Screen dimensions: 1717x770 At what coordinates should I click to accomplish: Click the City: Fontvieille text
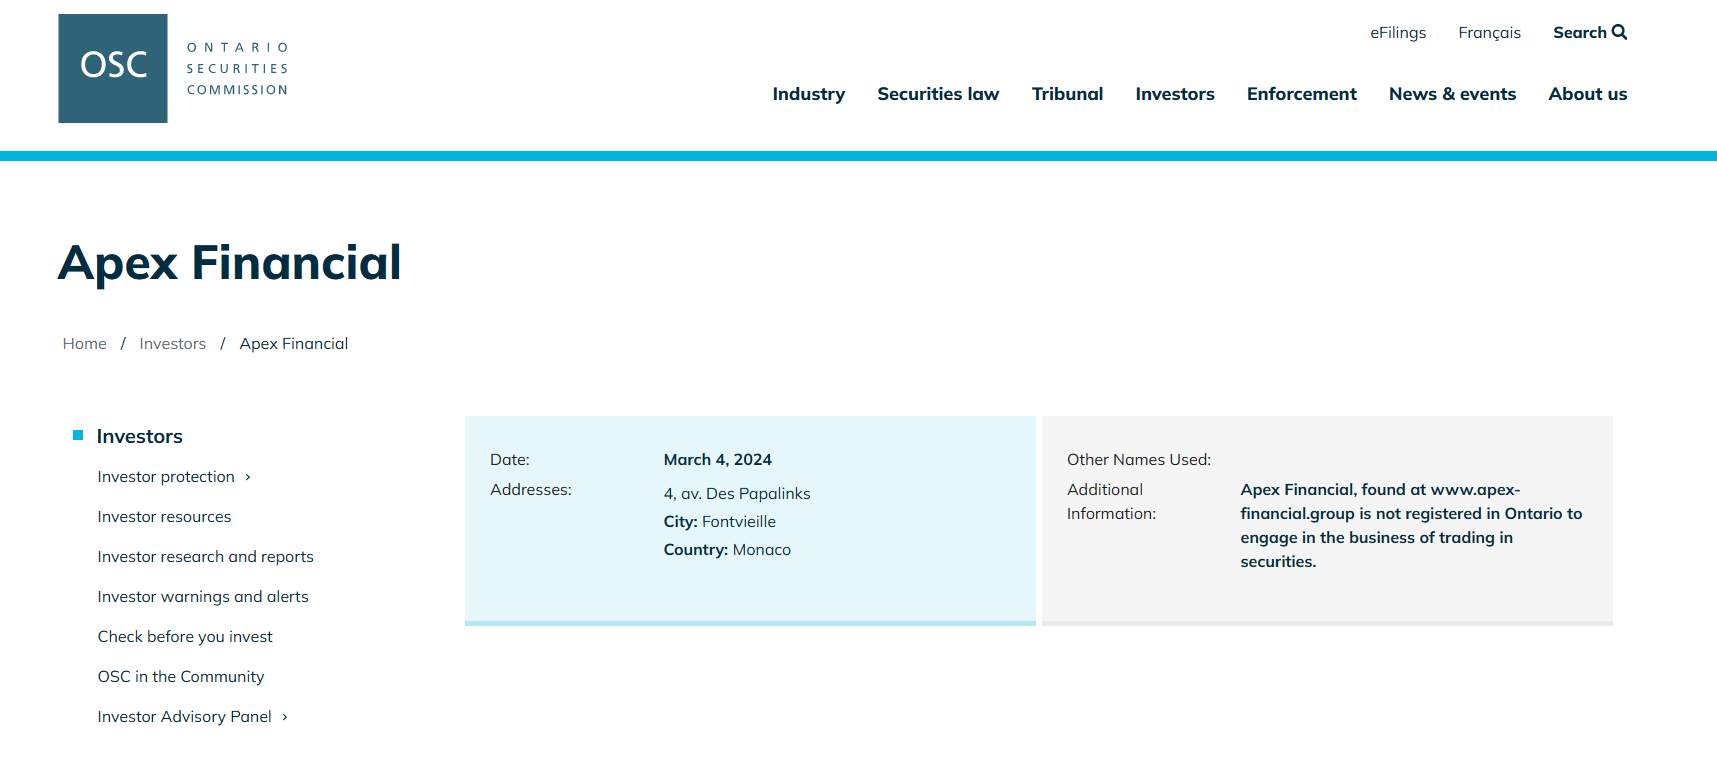(719, 522)
